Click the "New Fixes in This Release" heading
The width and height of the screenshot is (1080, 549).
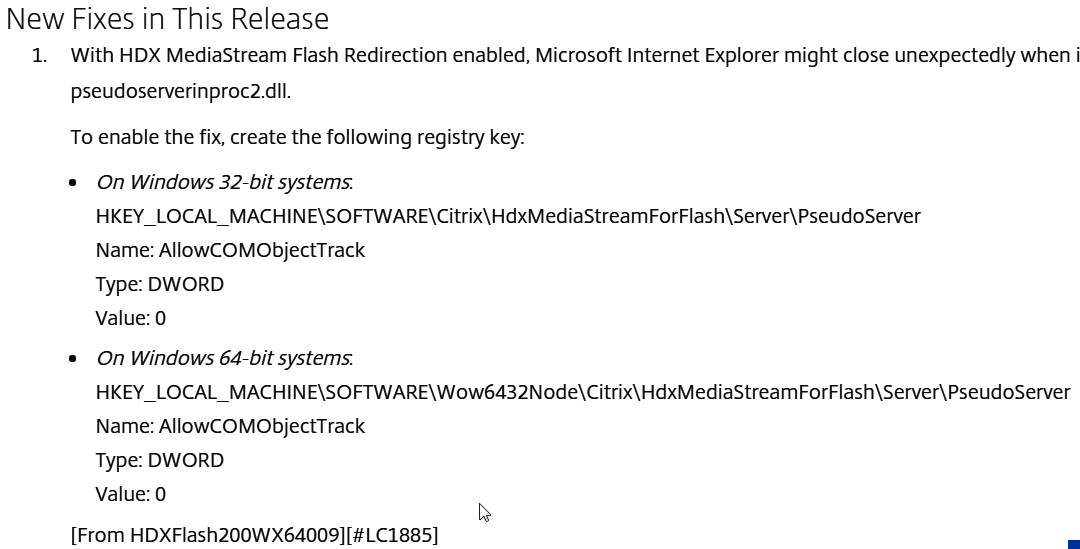167,19
